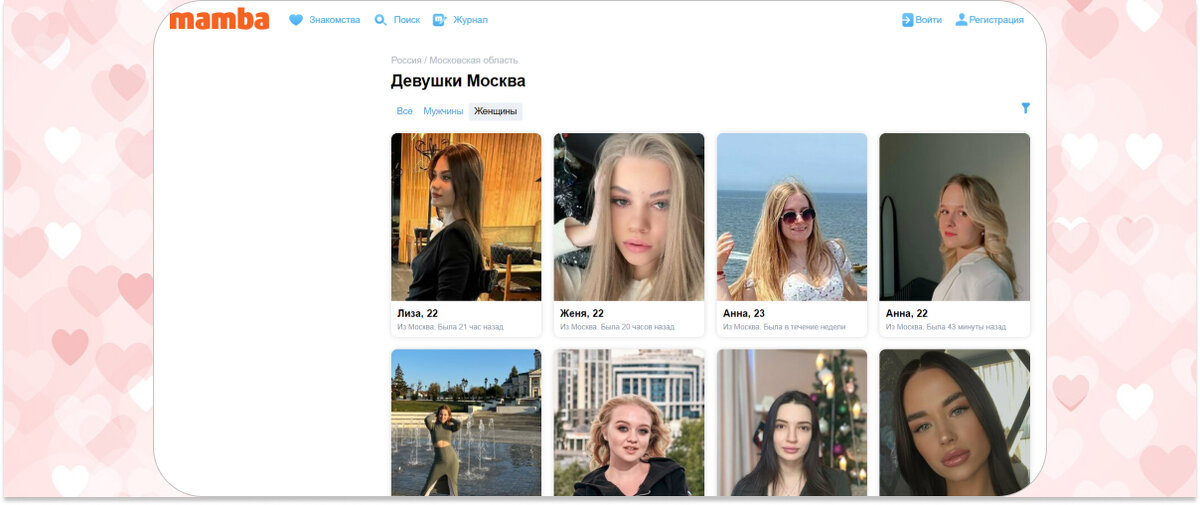Open the filter funnel icon
Viewport: 1200px width, 505px height.
[x=1025, y=108]
